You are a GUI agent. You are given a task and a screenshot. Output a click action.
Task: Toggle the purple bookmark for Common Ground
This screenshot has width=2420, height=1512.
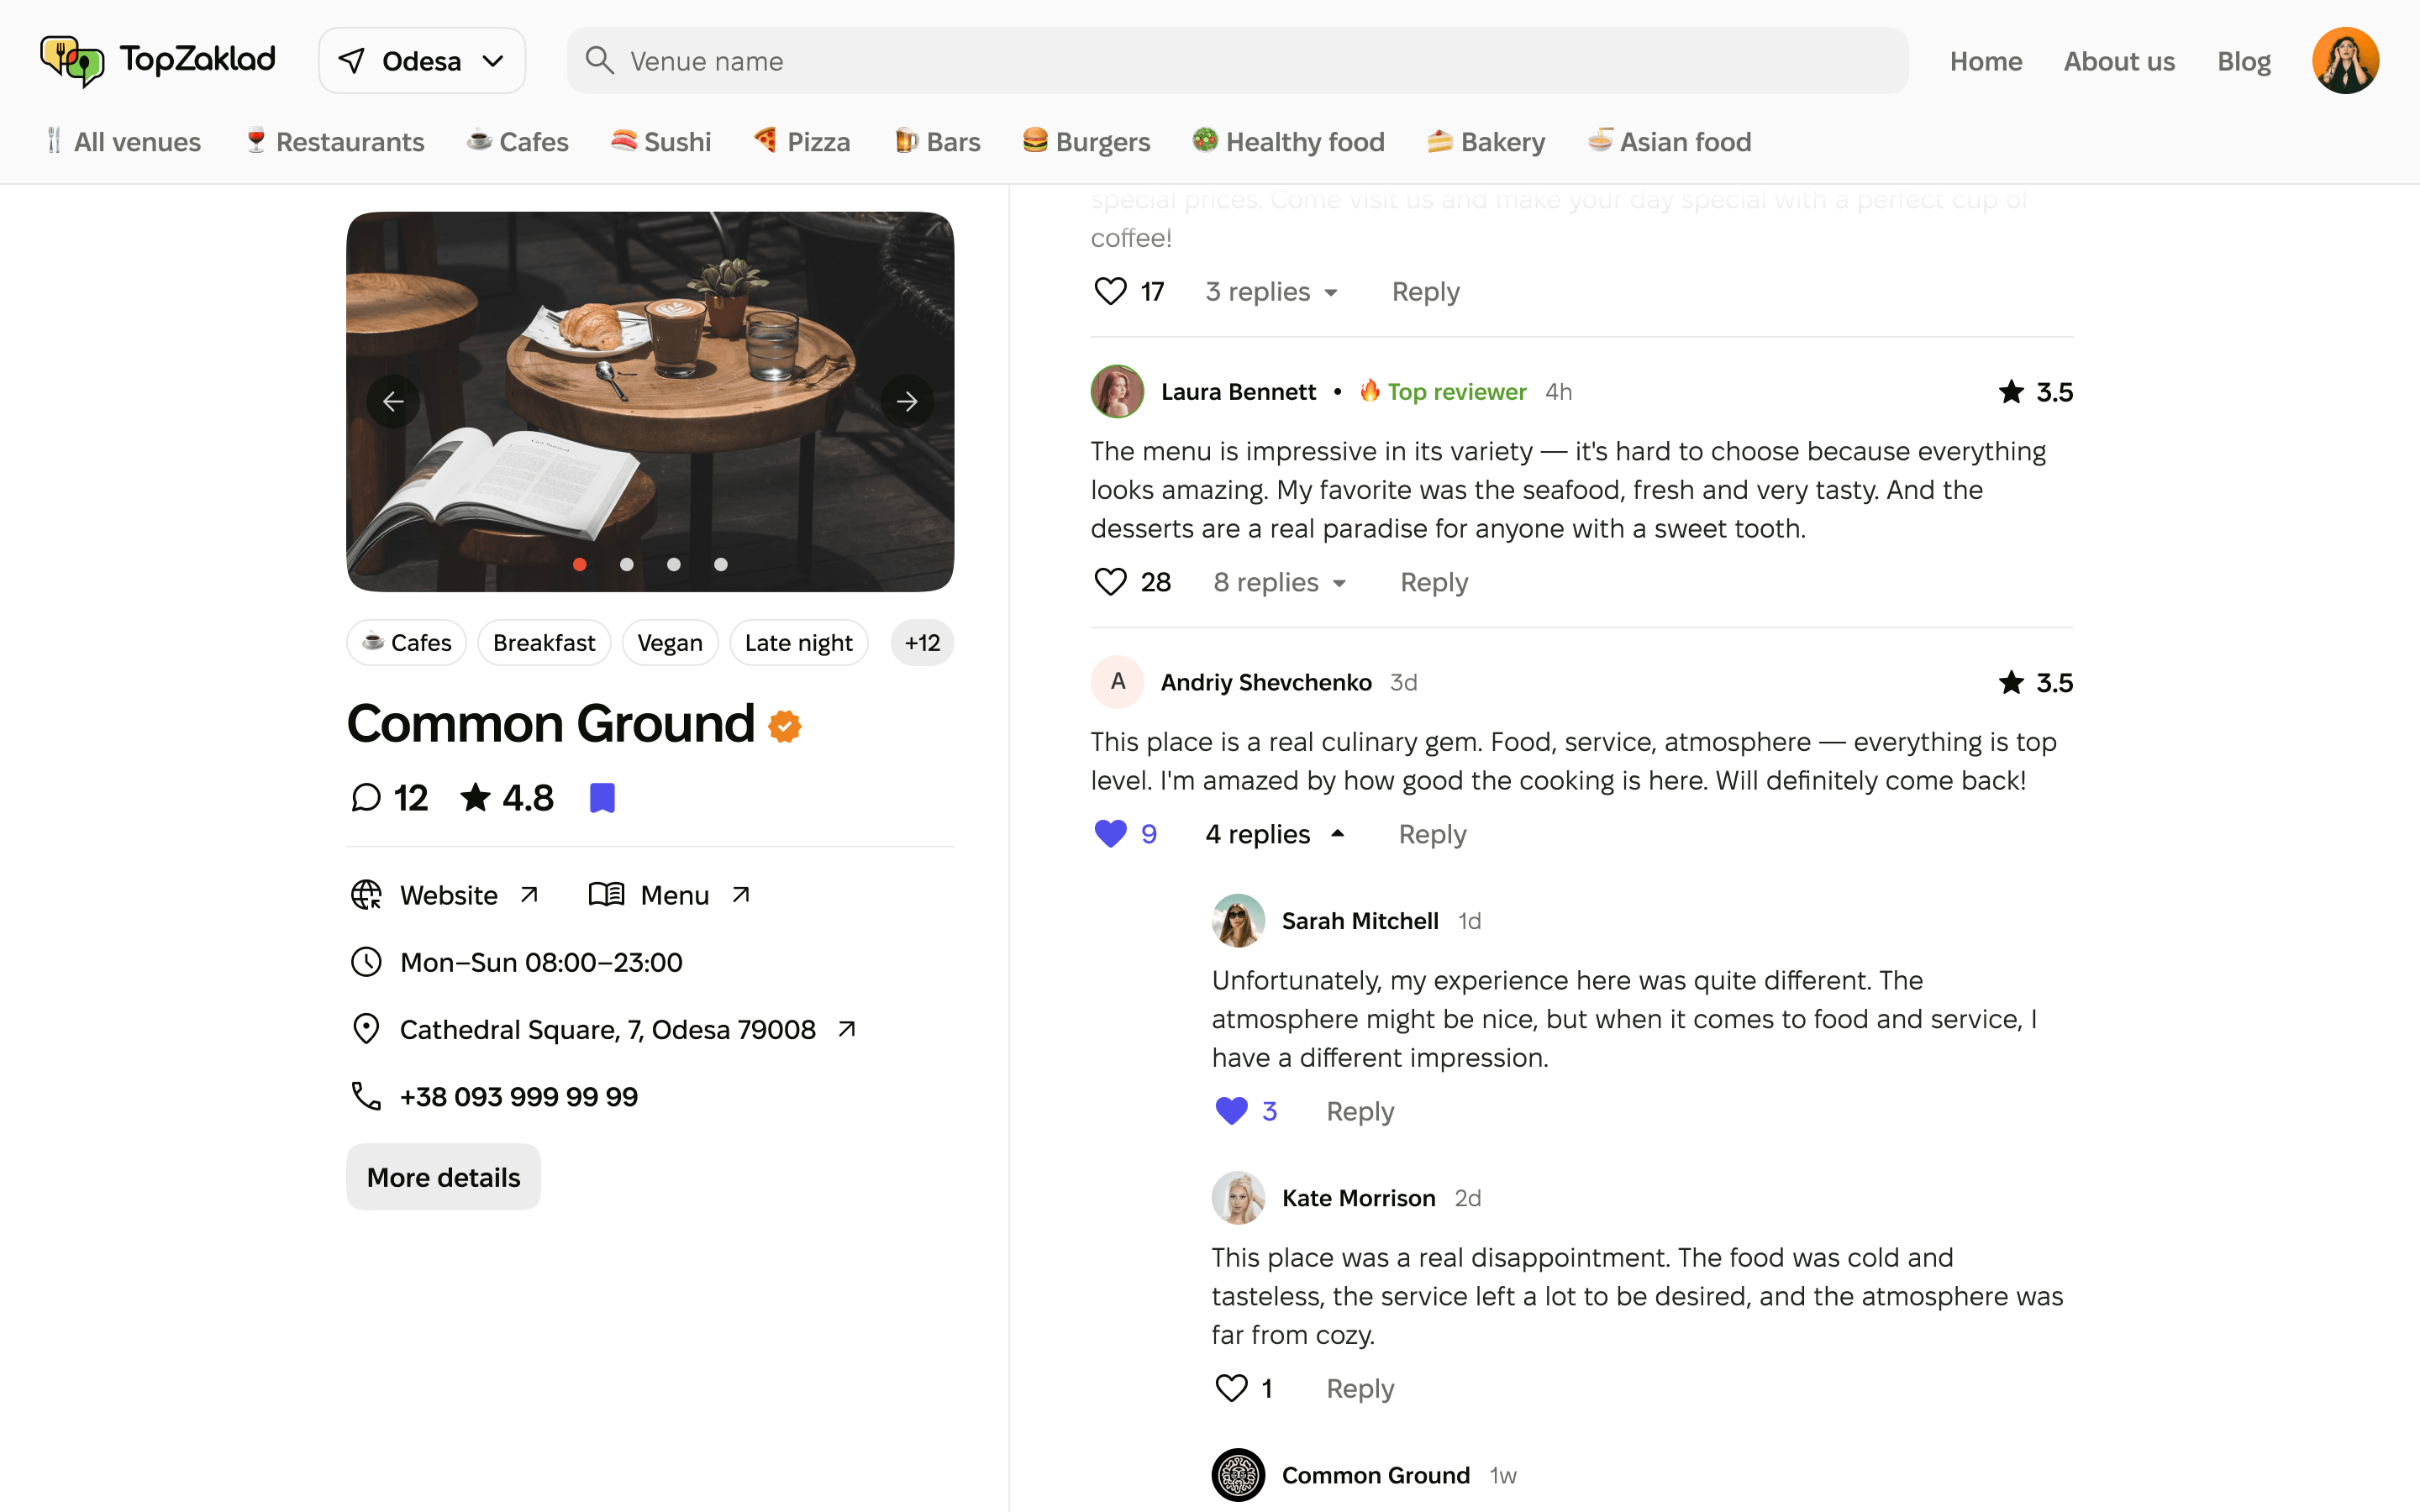(x=602, y=798)
